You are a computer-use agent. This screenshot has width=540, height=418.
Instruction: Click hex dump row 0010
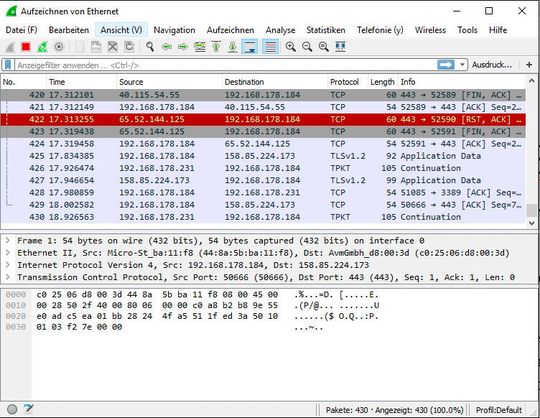(x=192, y=305)
